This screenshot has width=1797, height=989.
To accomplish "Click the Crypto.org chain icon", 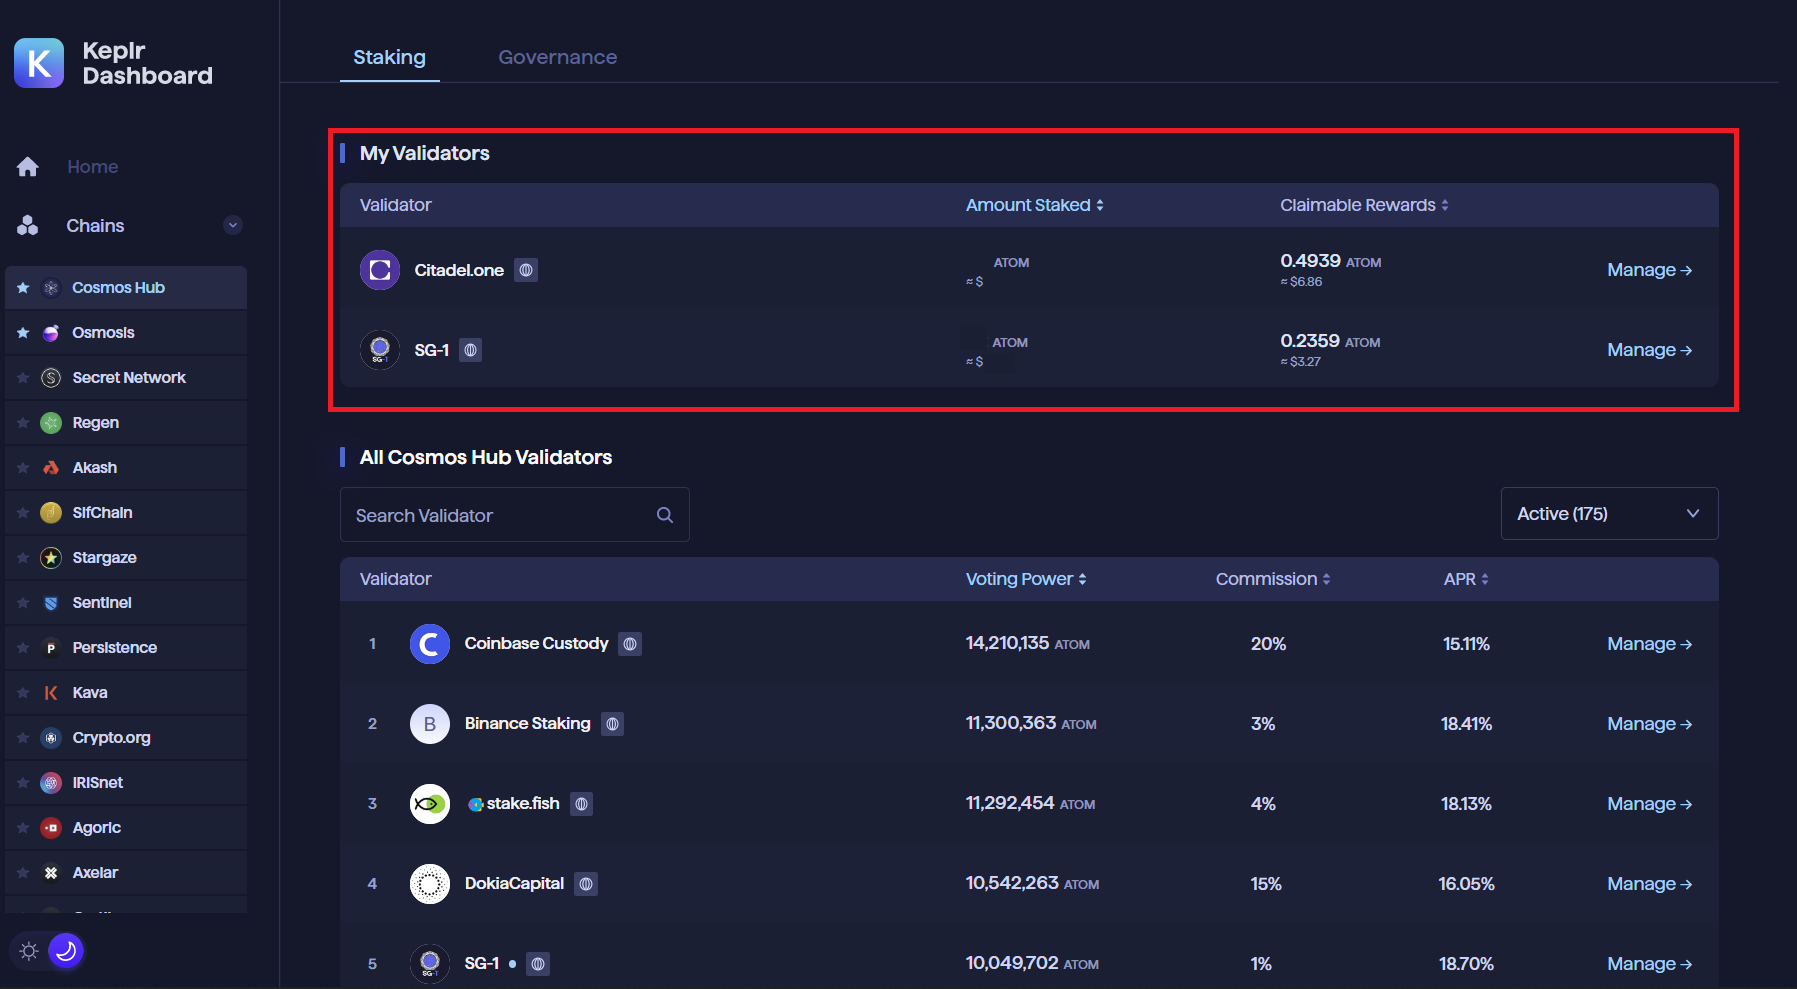I will (51, 738).
